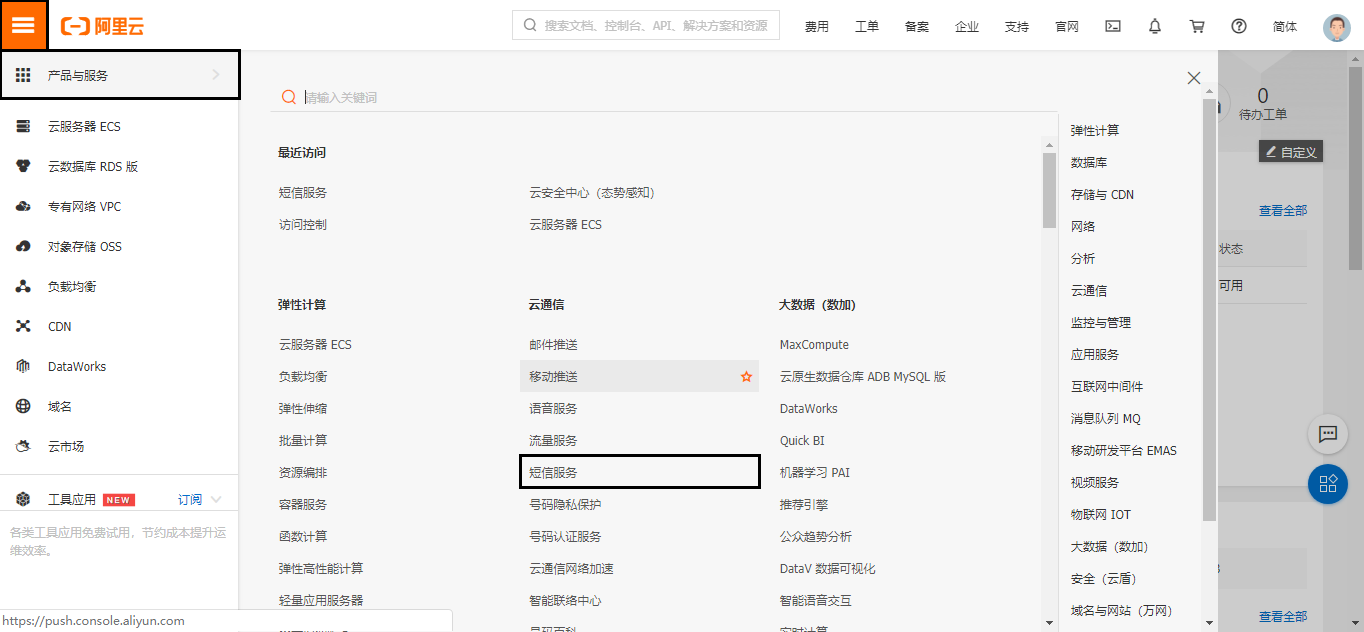This screenshot has height=632, width=1364.
Task: Click the orange search icon in products panel
Action: (x=288, y=97)
